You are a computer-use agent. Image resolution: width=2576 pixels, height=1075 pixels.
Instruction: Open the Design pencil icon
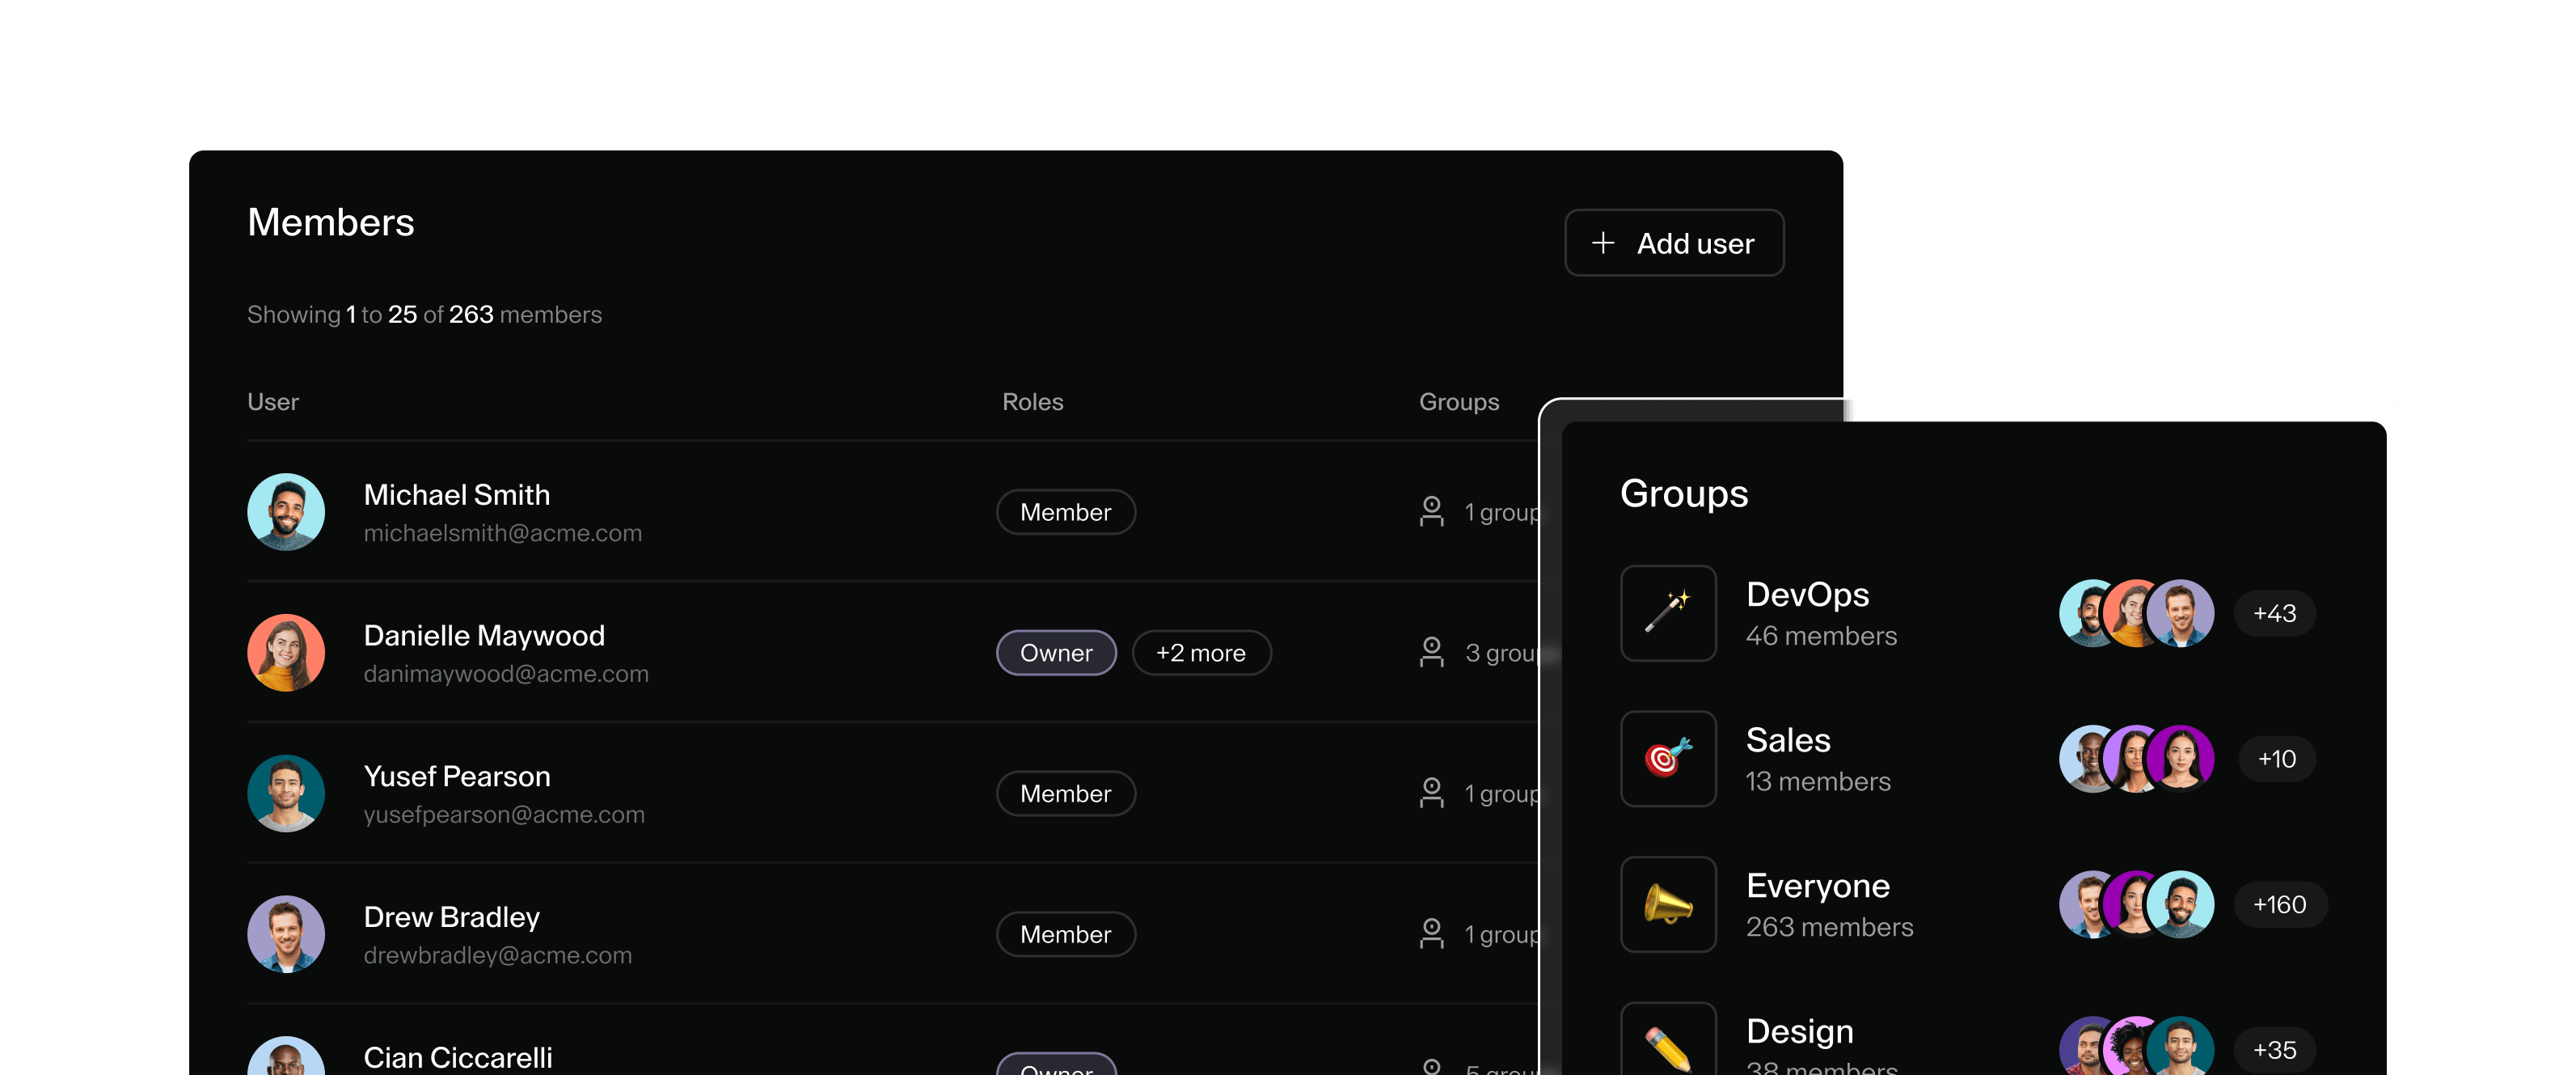click(1668, 1040)
